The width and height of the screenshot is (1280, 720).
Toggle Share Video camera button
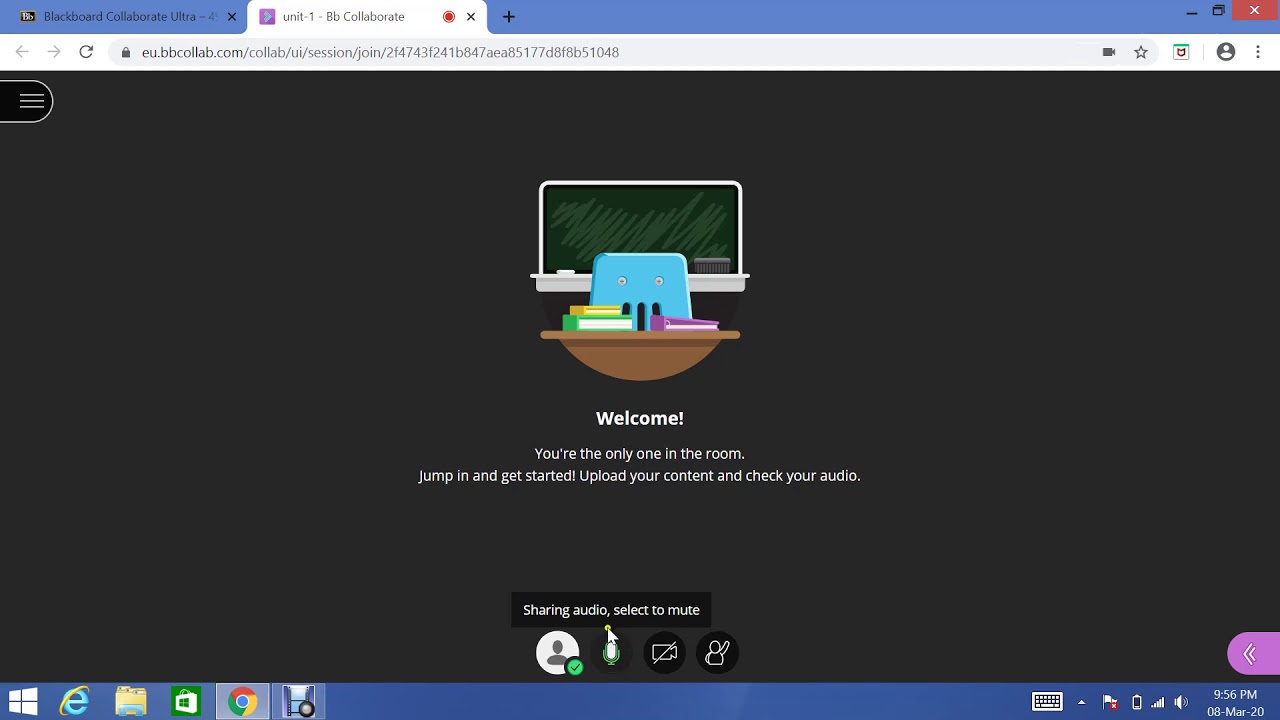[x=664, y=653]
